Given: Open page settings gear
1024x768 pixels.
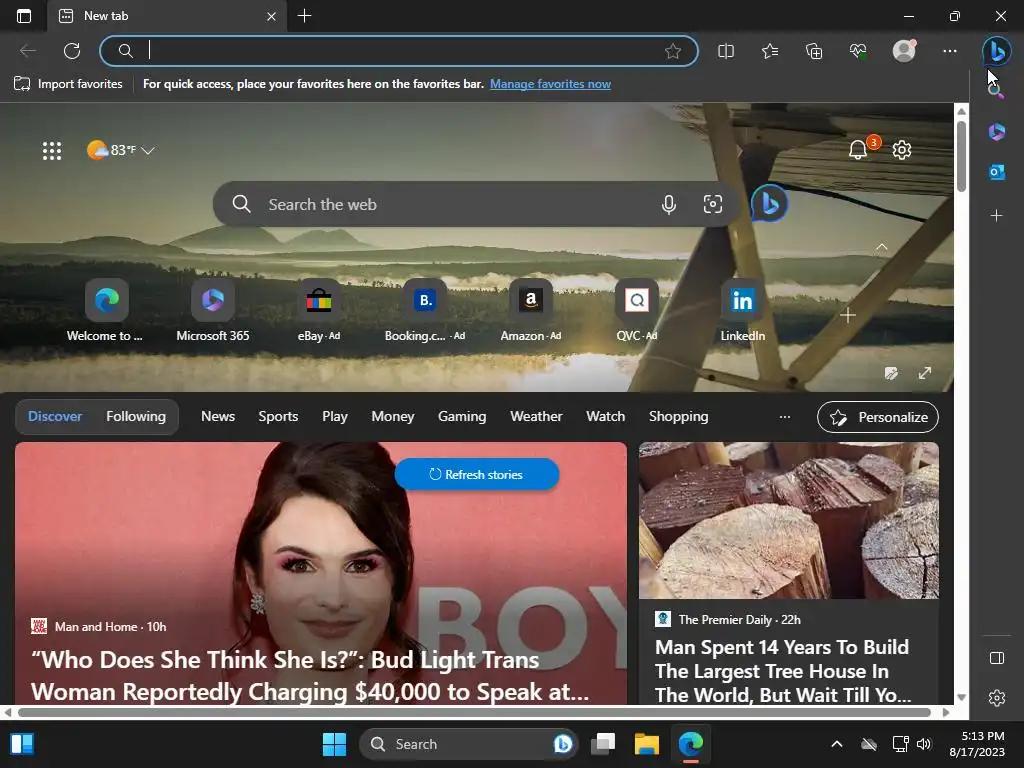Looking at the screenshot, I should [901, 150].
